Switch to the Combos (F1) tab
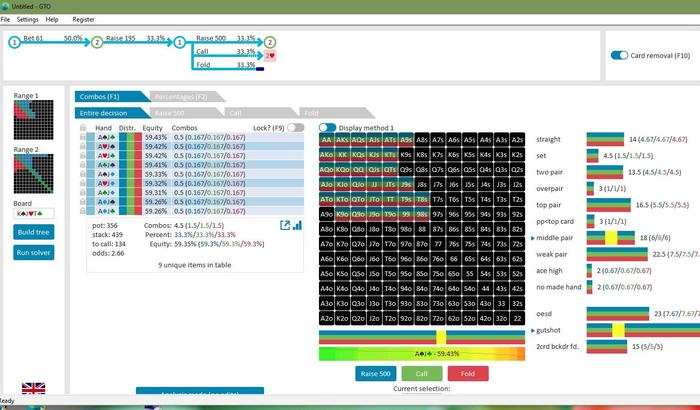 point(112,96)
